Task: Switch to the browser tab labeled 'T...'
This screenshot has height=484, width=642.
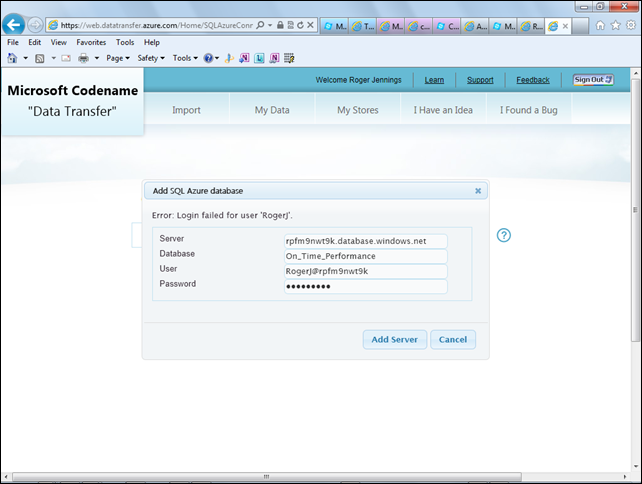Action: 363,26
